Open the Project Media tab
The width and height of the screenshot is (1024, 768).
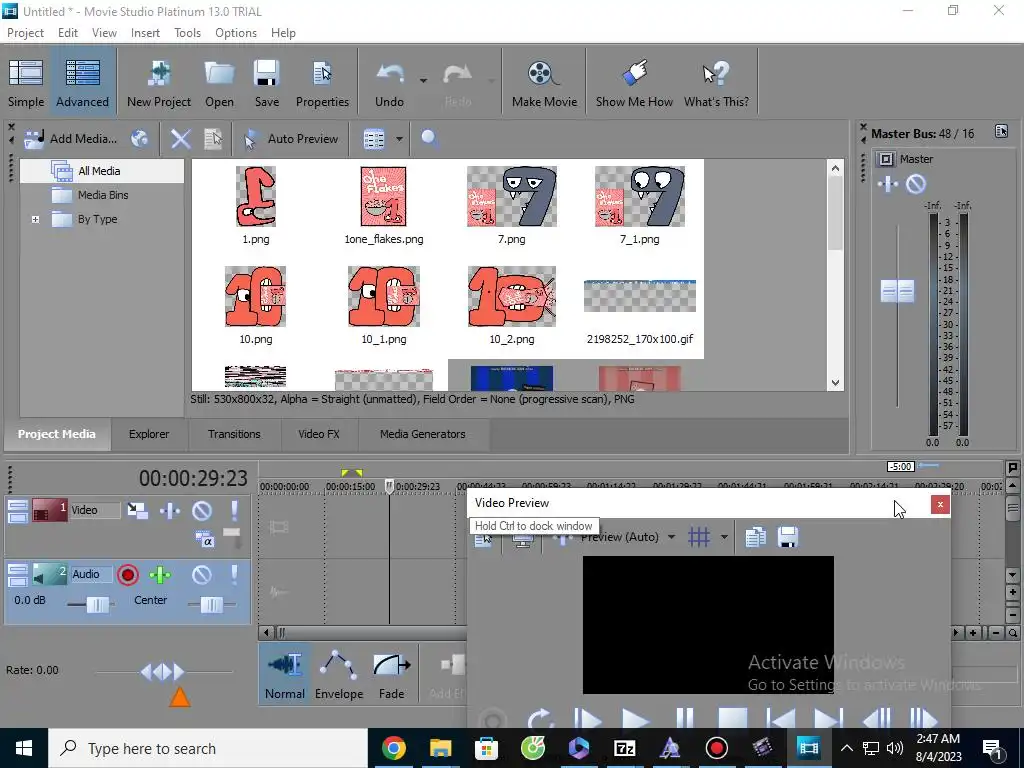(x=57, y=434)
